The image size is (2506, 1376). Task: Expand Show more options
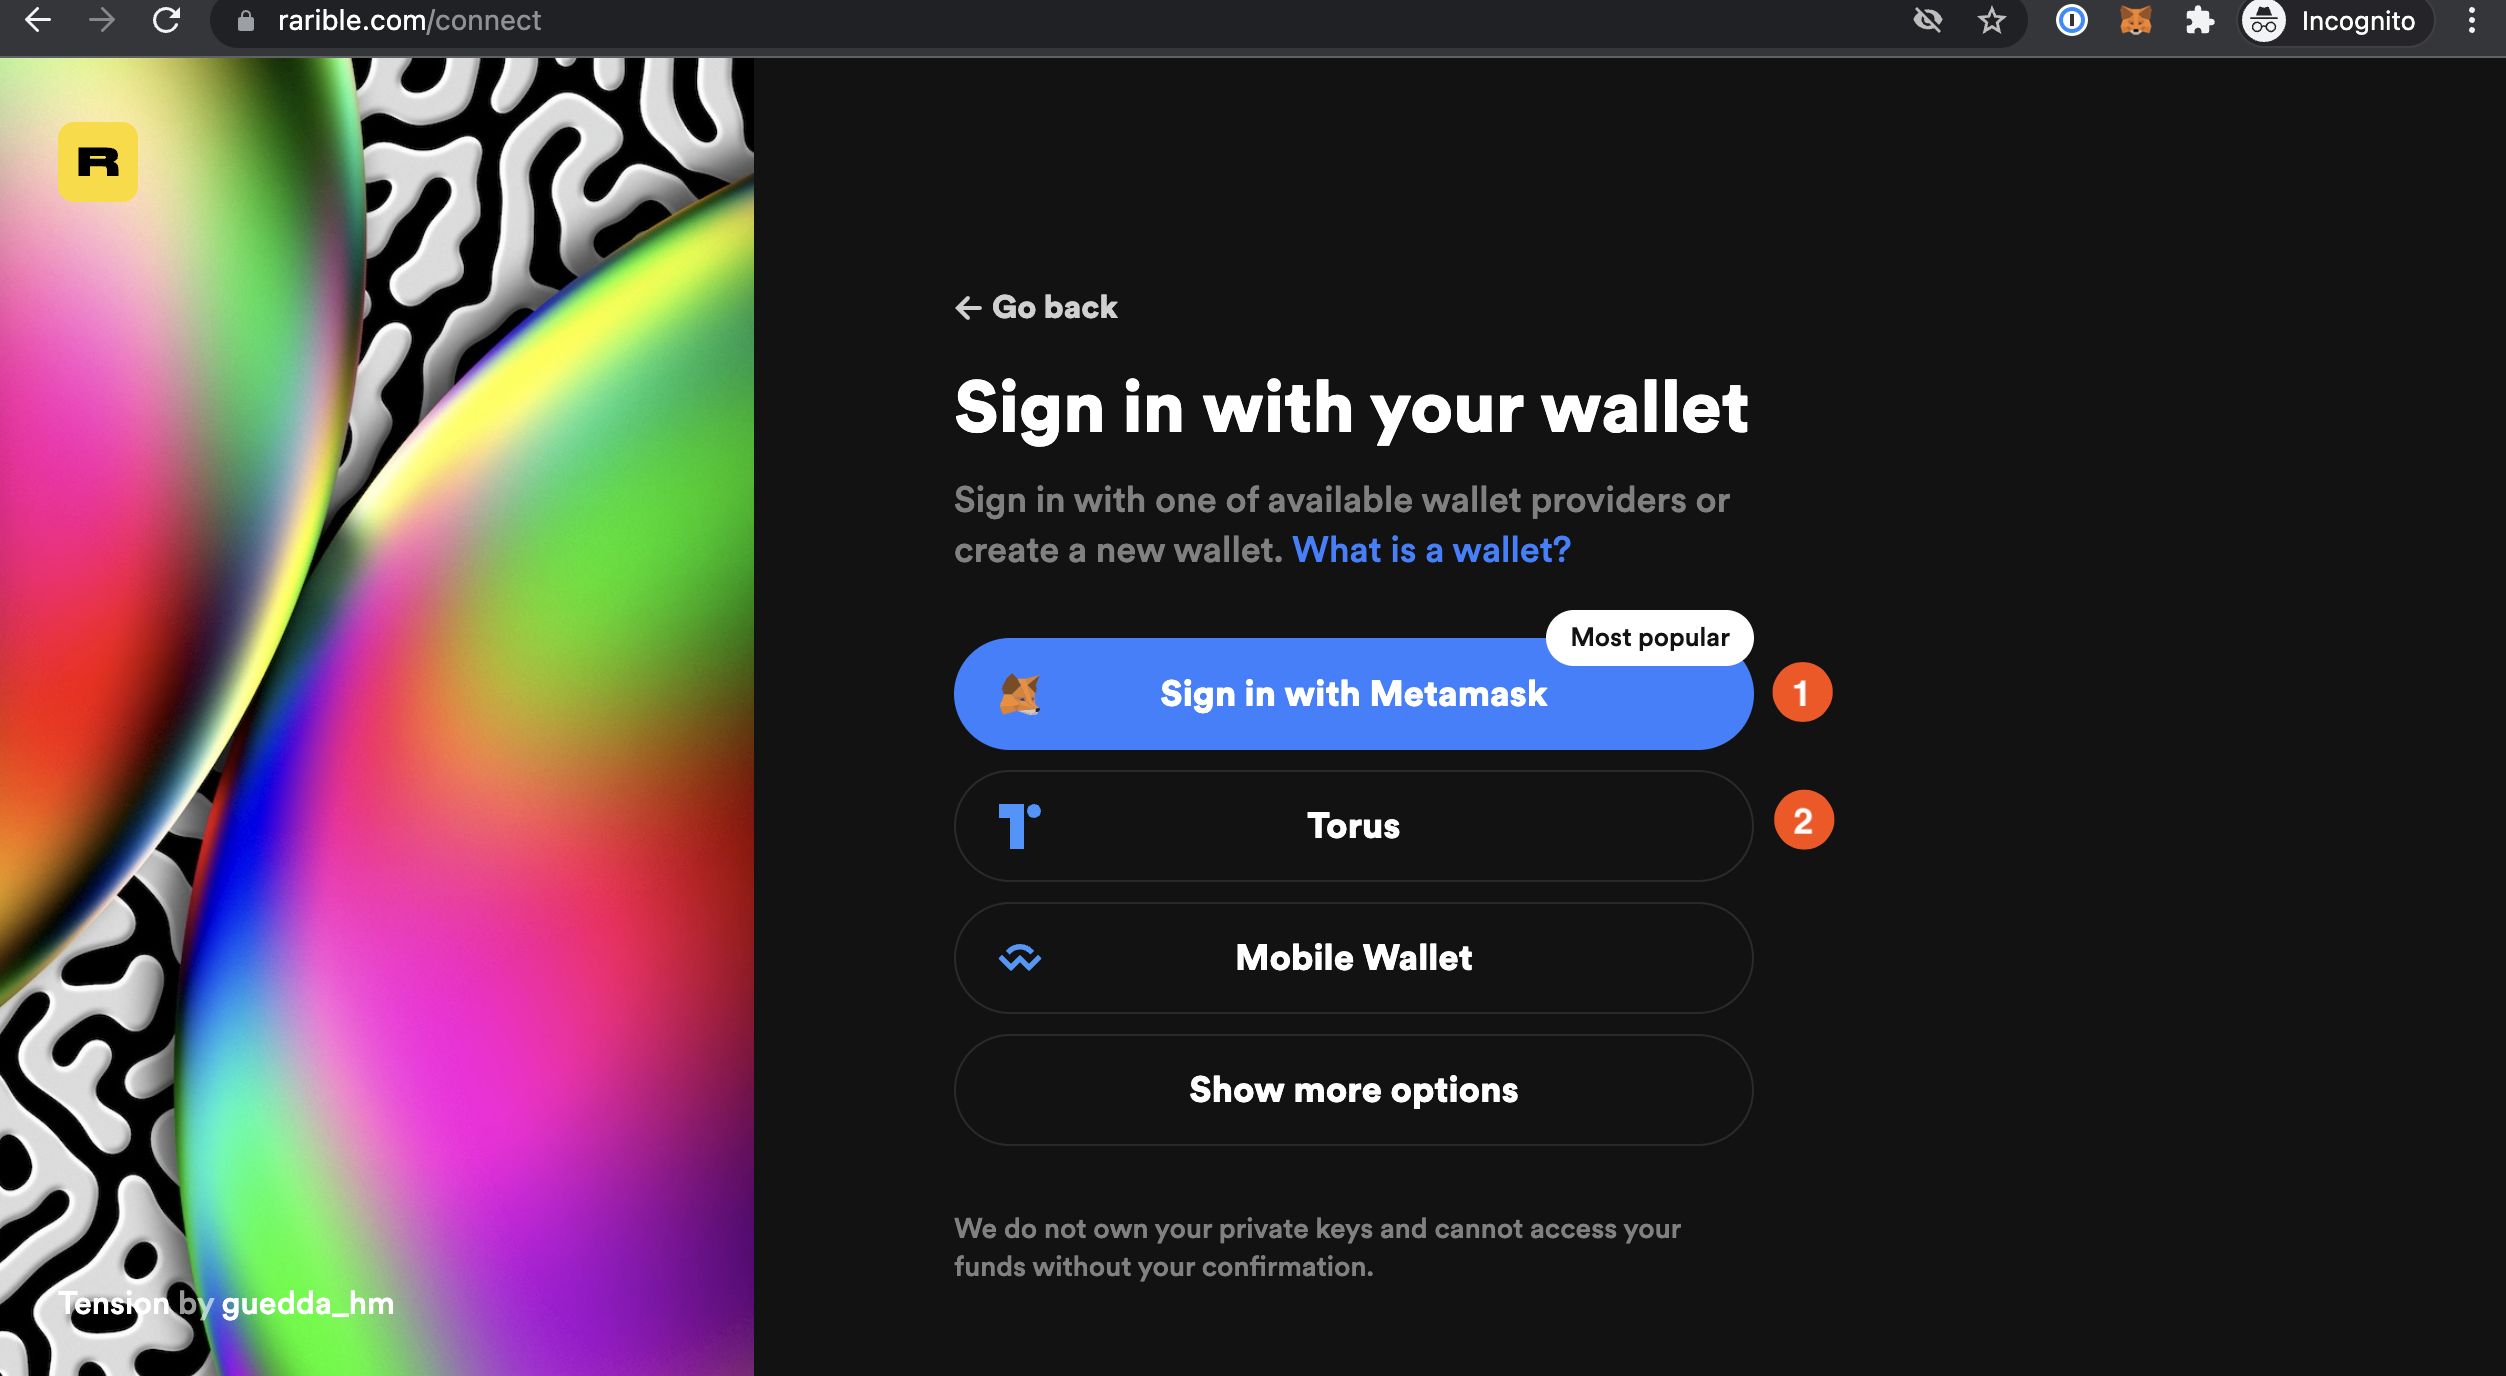pos(1353,1090)
